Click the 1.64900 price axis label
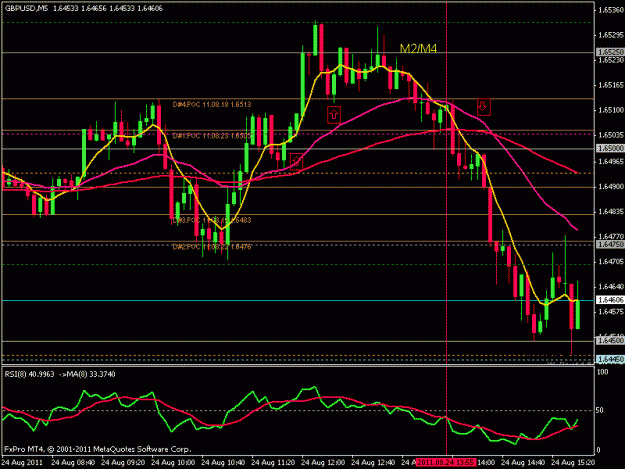 click(x=611, y=186)
